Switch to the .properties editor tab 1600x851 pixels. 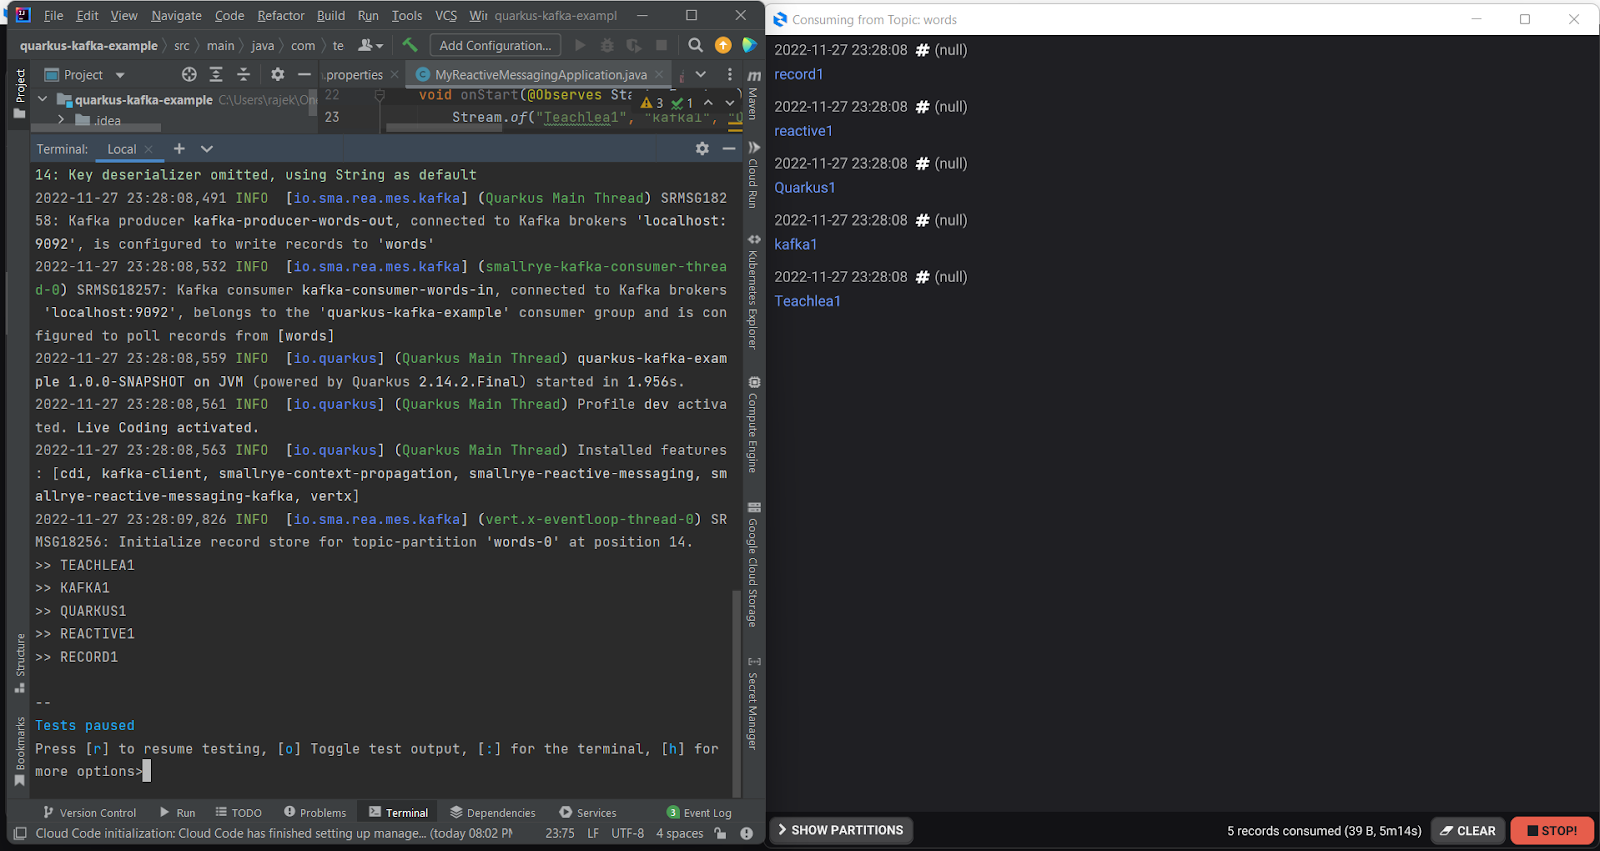point(355,74)
